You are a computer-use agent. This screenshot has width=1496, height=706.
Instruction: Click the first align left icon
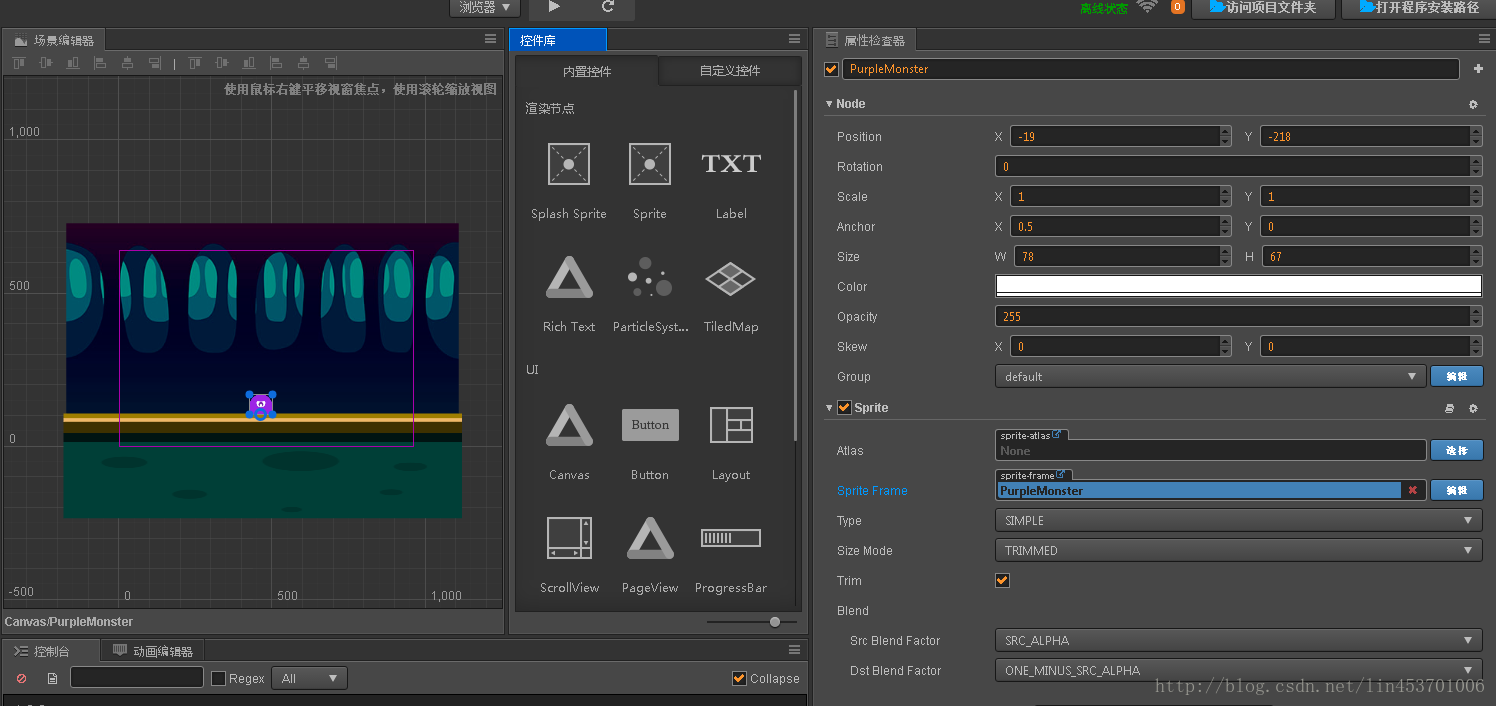pos(100,64)
